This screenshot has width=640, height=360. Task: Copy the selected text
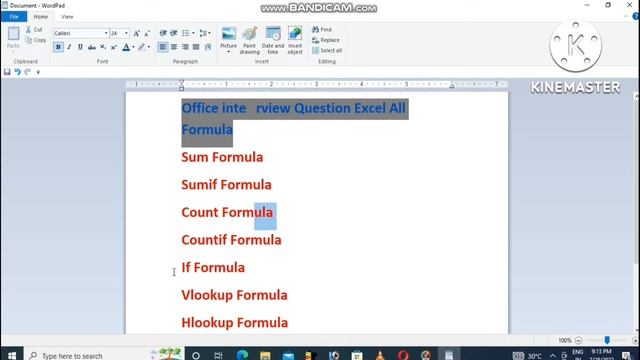[36, 40]
